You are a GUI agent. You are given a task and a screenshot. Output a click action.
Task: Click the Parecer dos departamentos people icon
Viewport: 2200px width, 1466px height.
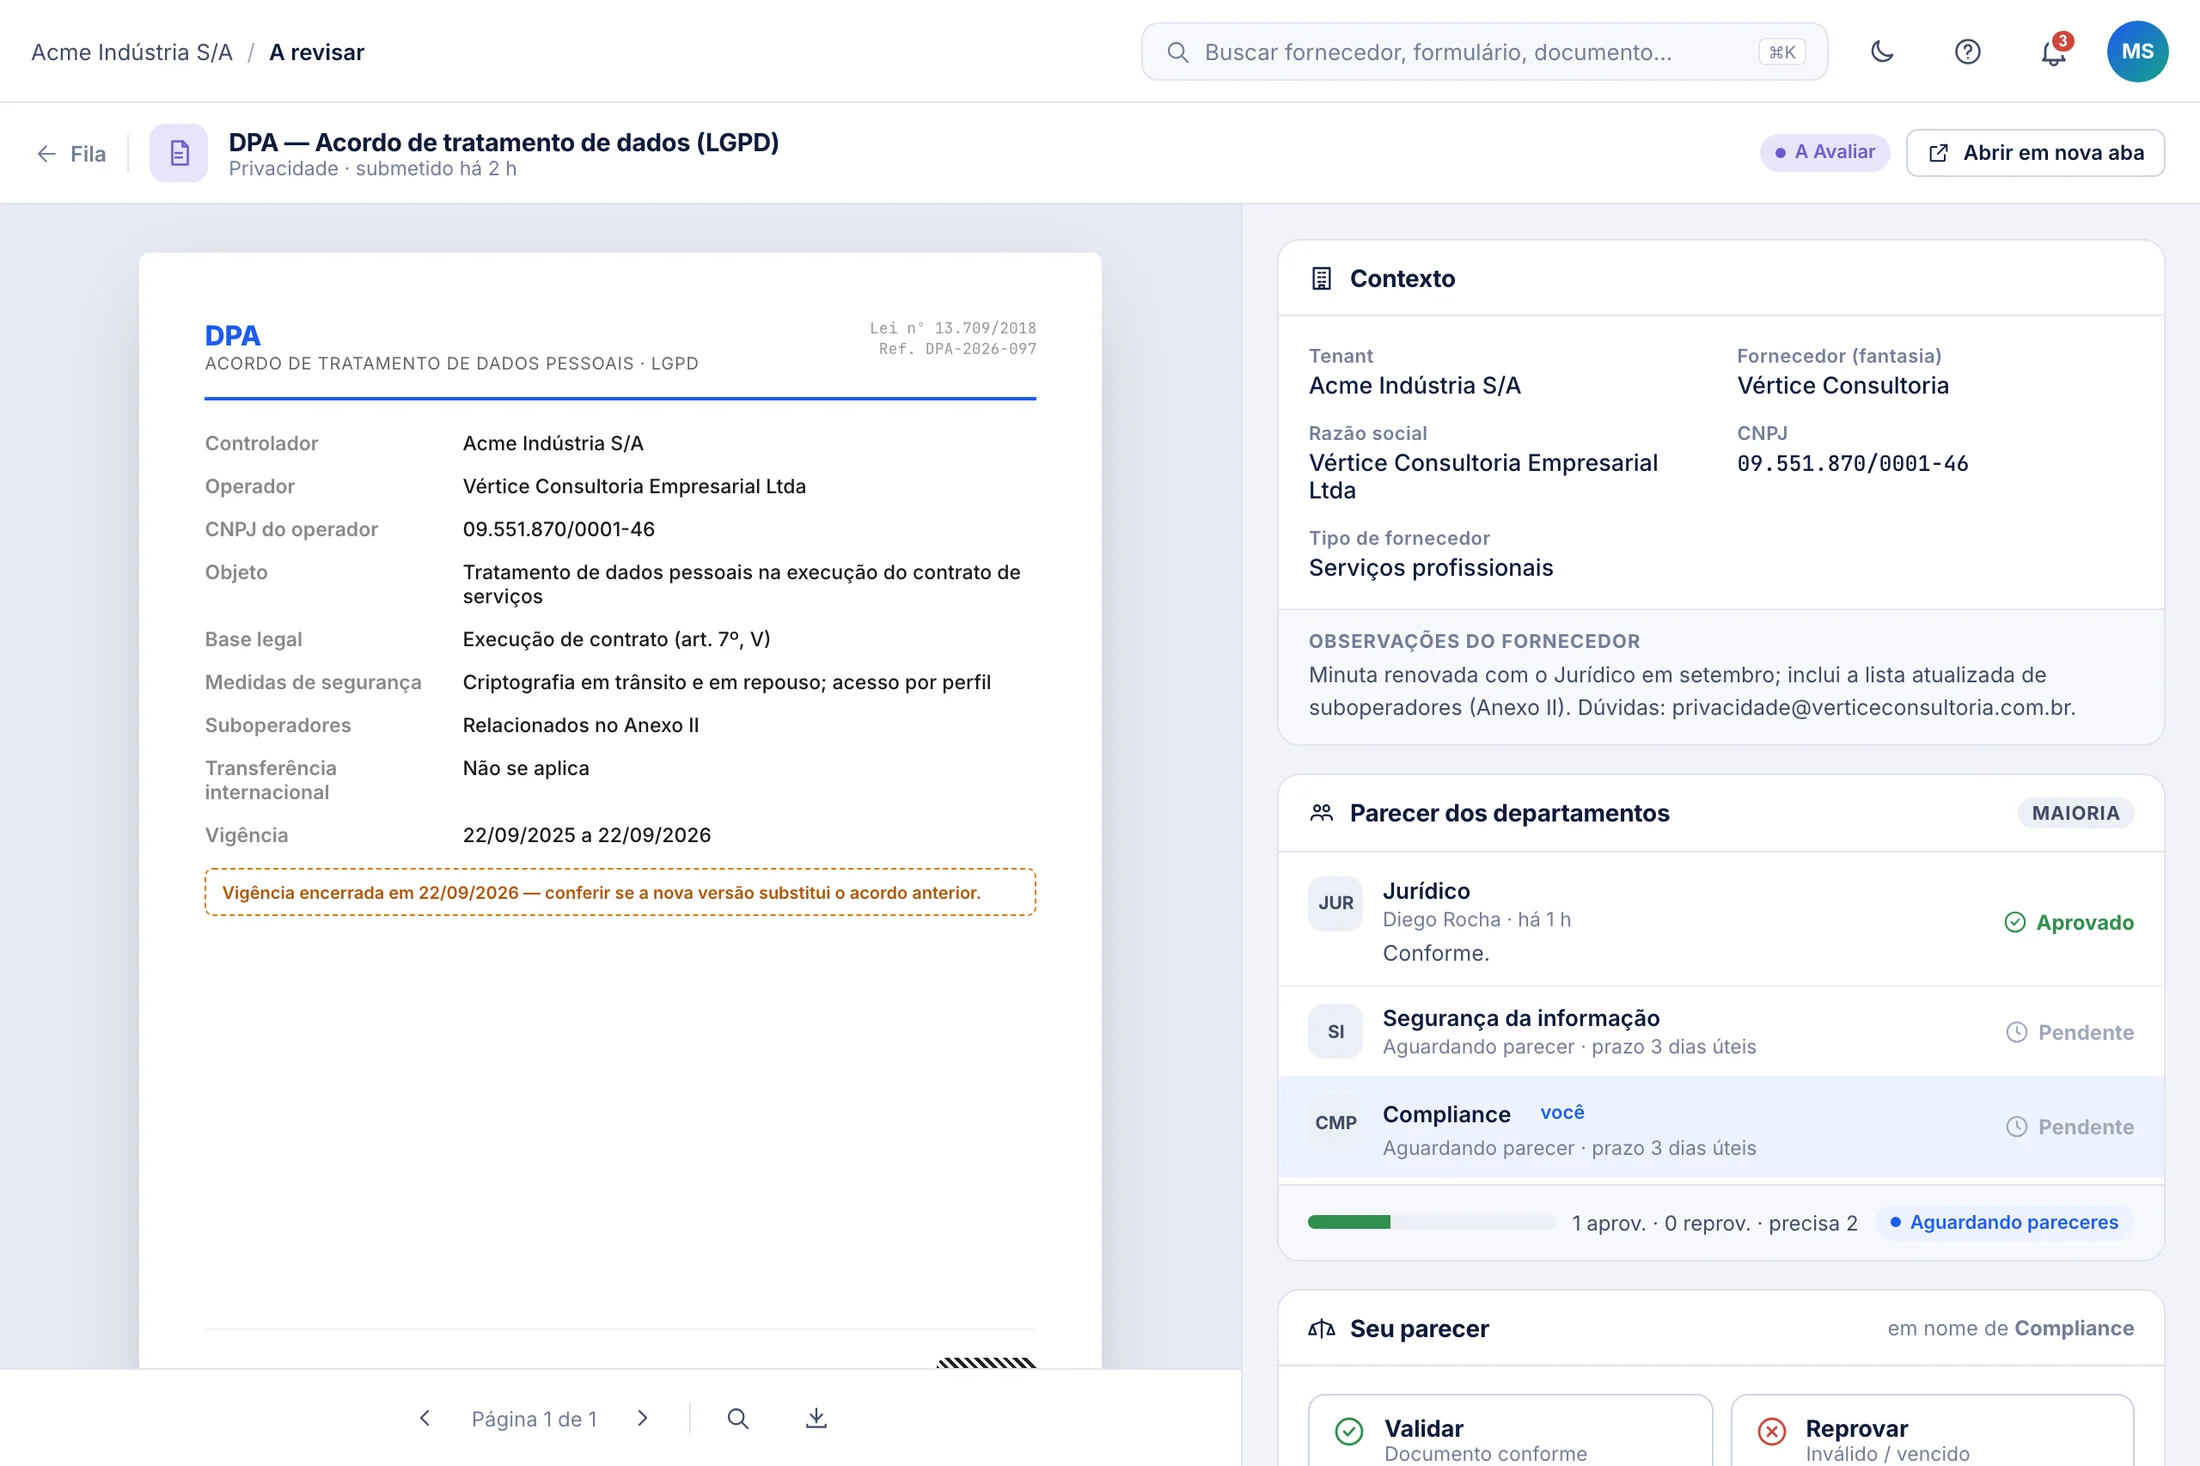pos(1321,813)
